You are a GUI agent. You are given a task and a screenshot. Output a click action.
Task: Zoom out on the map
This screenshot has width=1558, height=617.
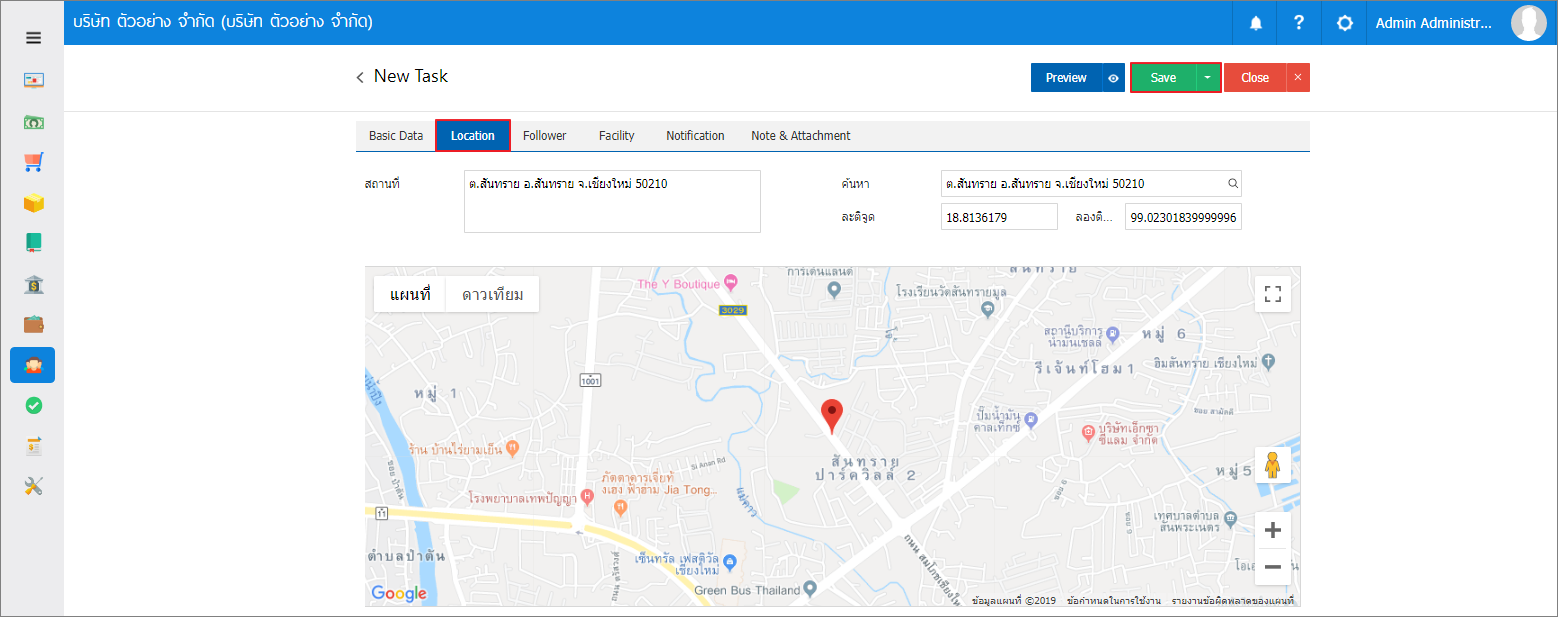pos(1273,567)
